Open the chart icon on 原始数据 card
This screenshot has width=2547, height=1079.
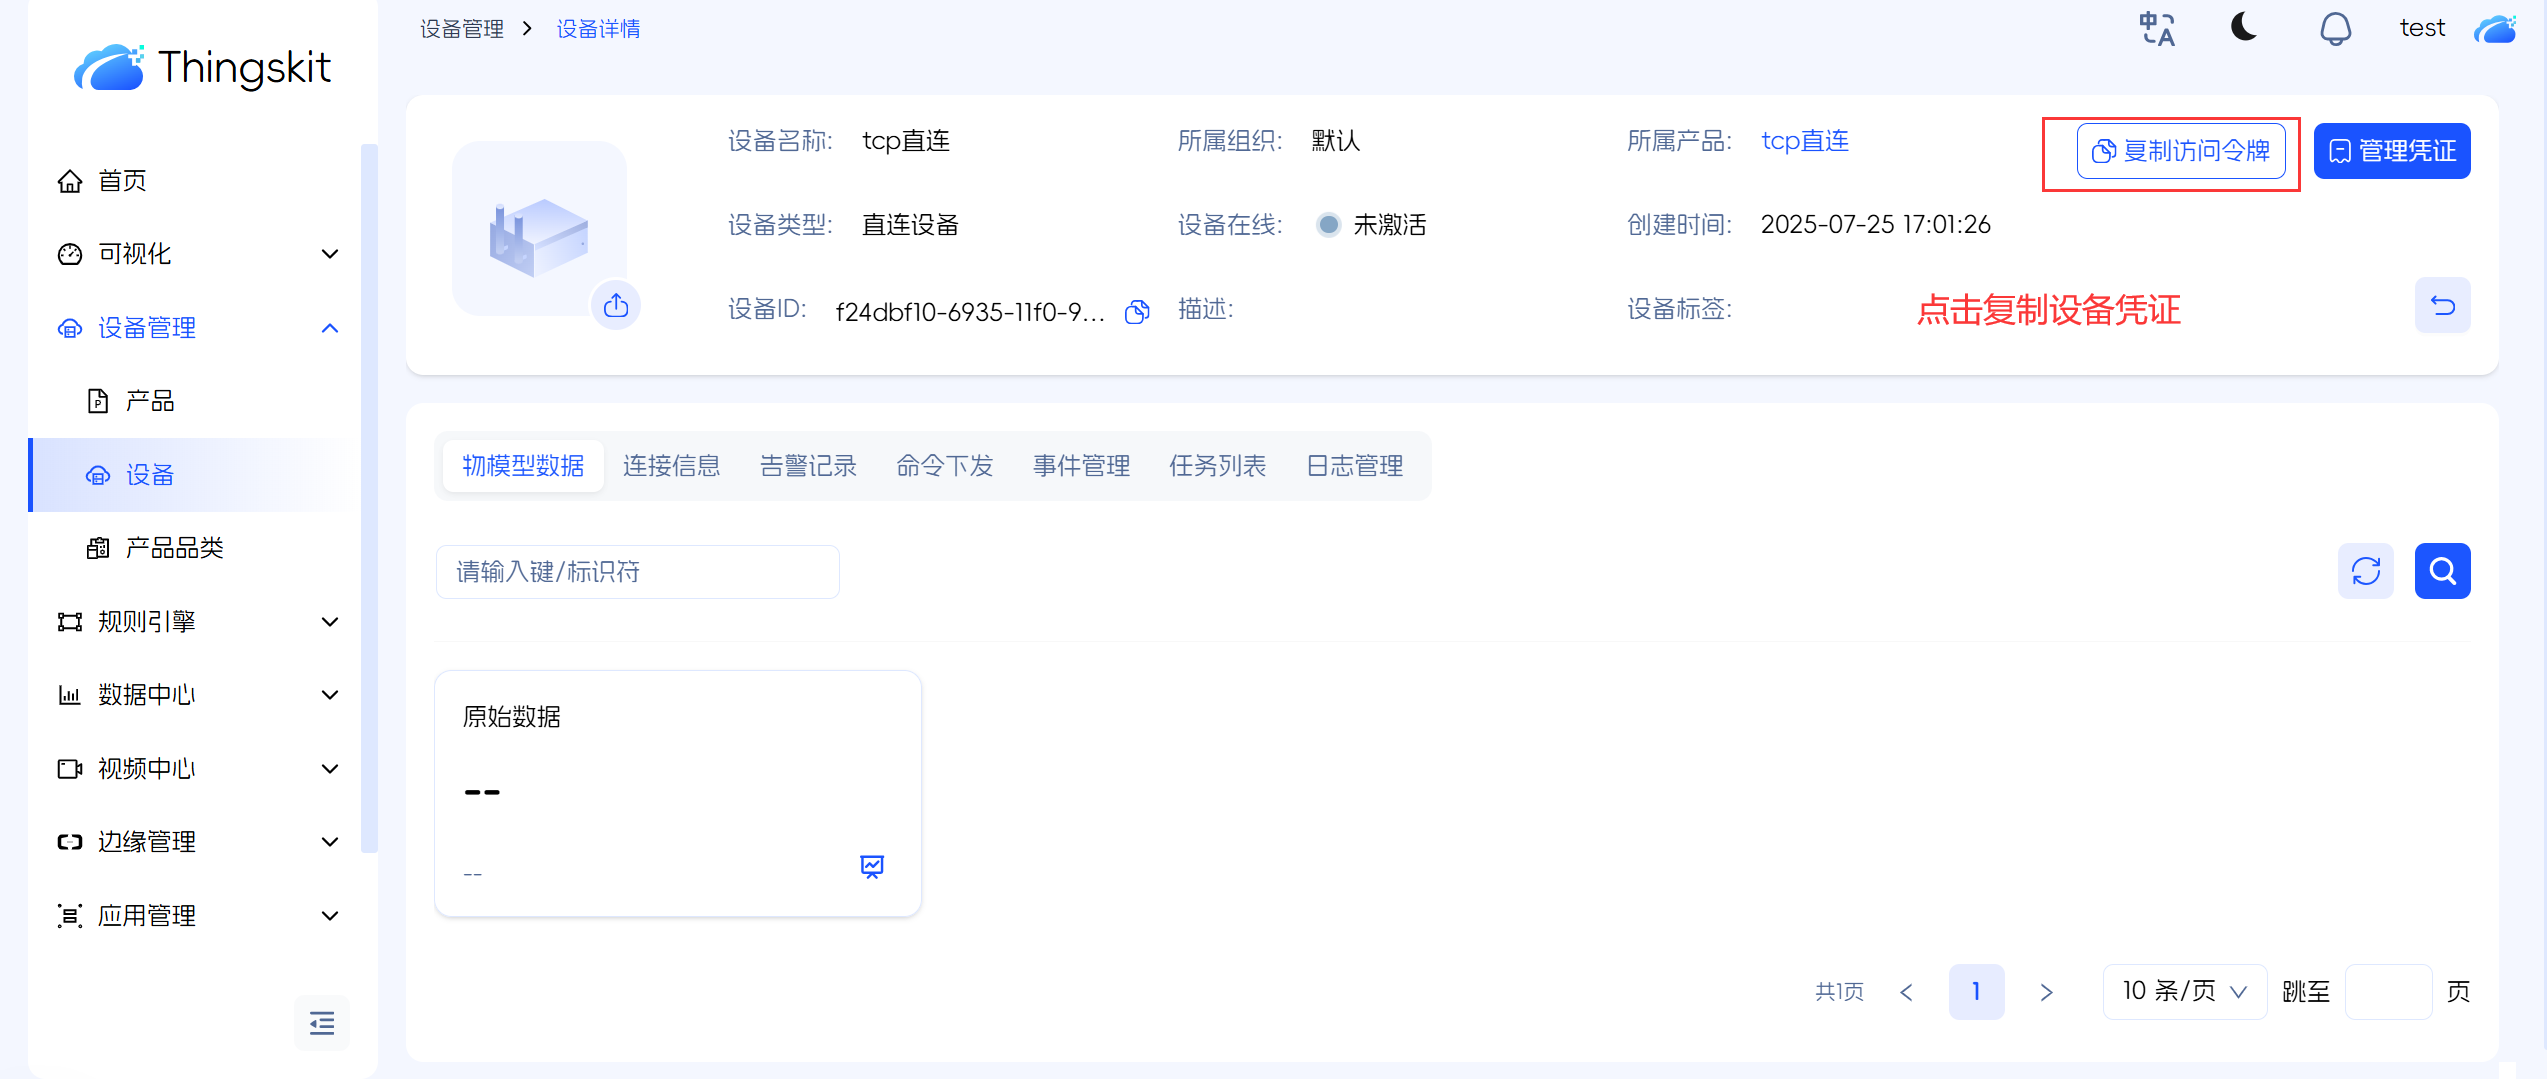pyautogui.click(x=872, y=866)
